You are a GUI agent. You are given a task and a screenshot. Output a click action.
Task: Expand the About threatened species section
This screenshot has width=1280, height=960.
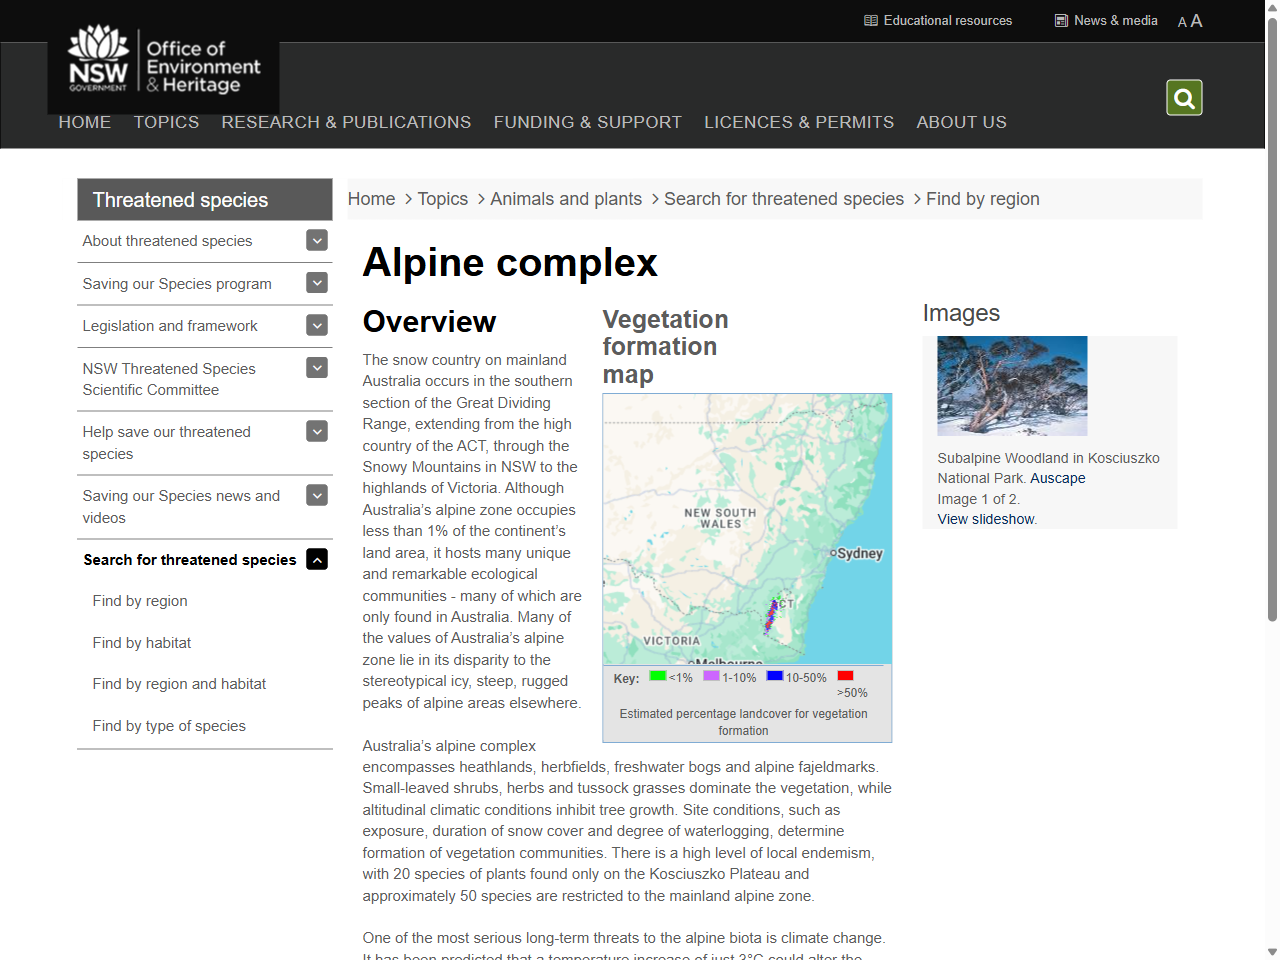click(x=316, y=240)
